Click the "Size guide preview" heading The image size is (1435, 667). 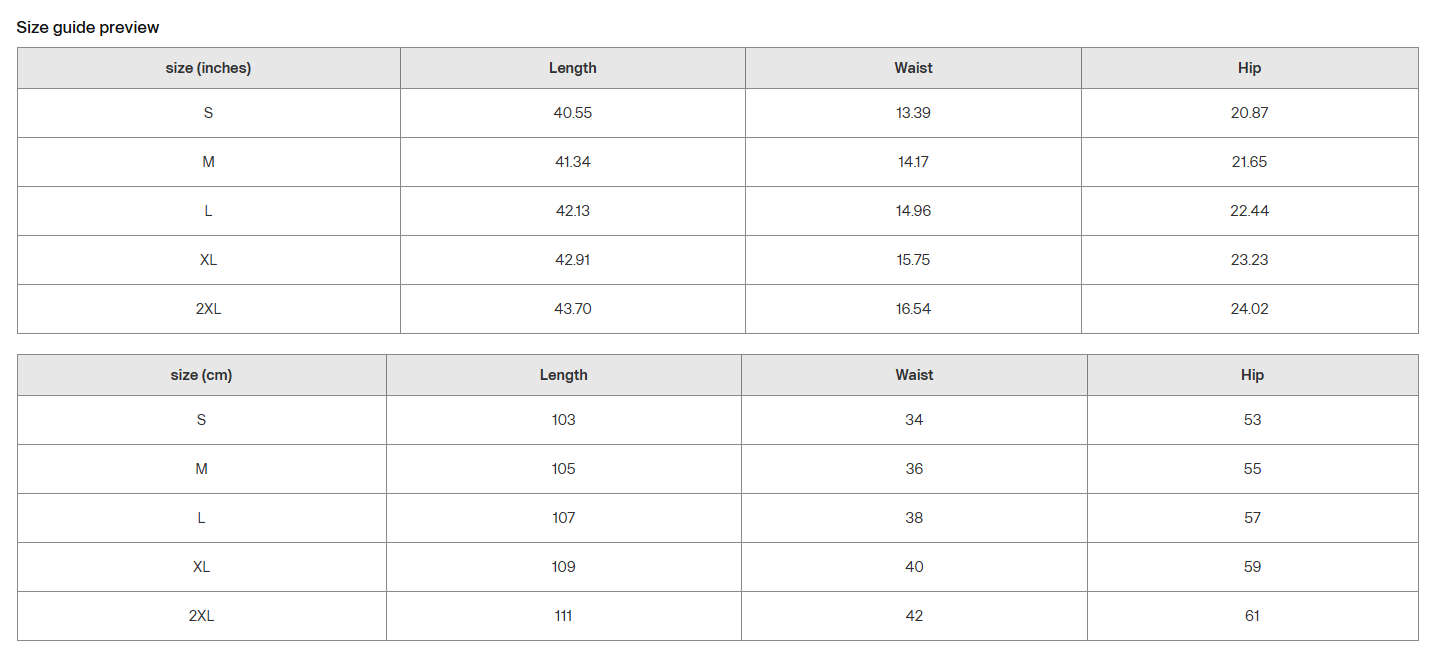point(88,27)
